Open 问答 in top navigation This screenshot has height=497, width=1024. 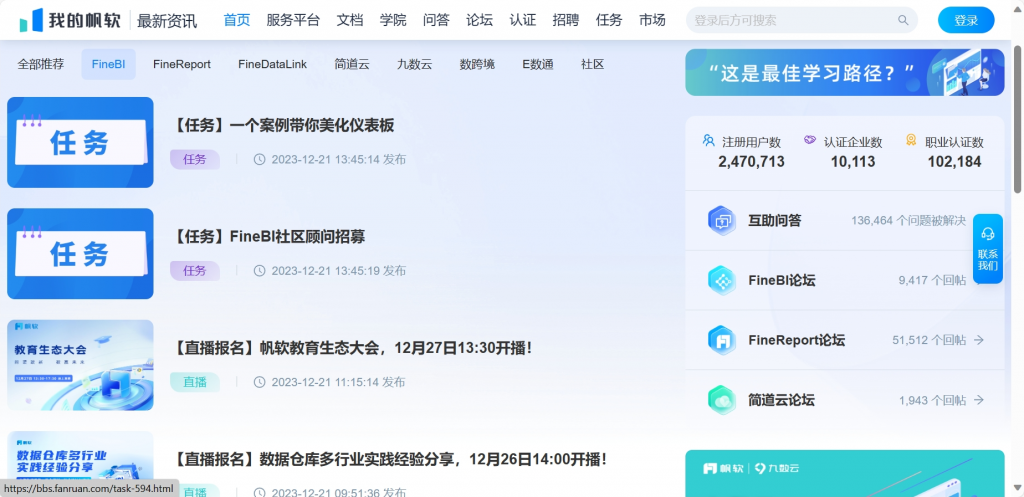tap(436, 20)
